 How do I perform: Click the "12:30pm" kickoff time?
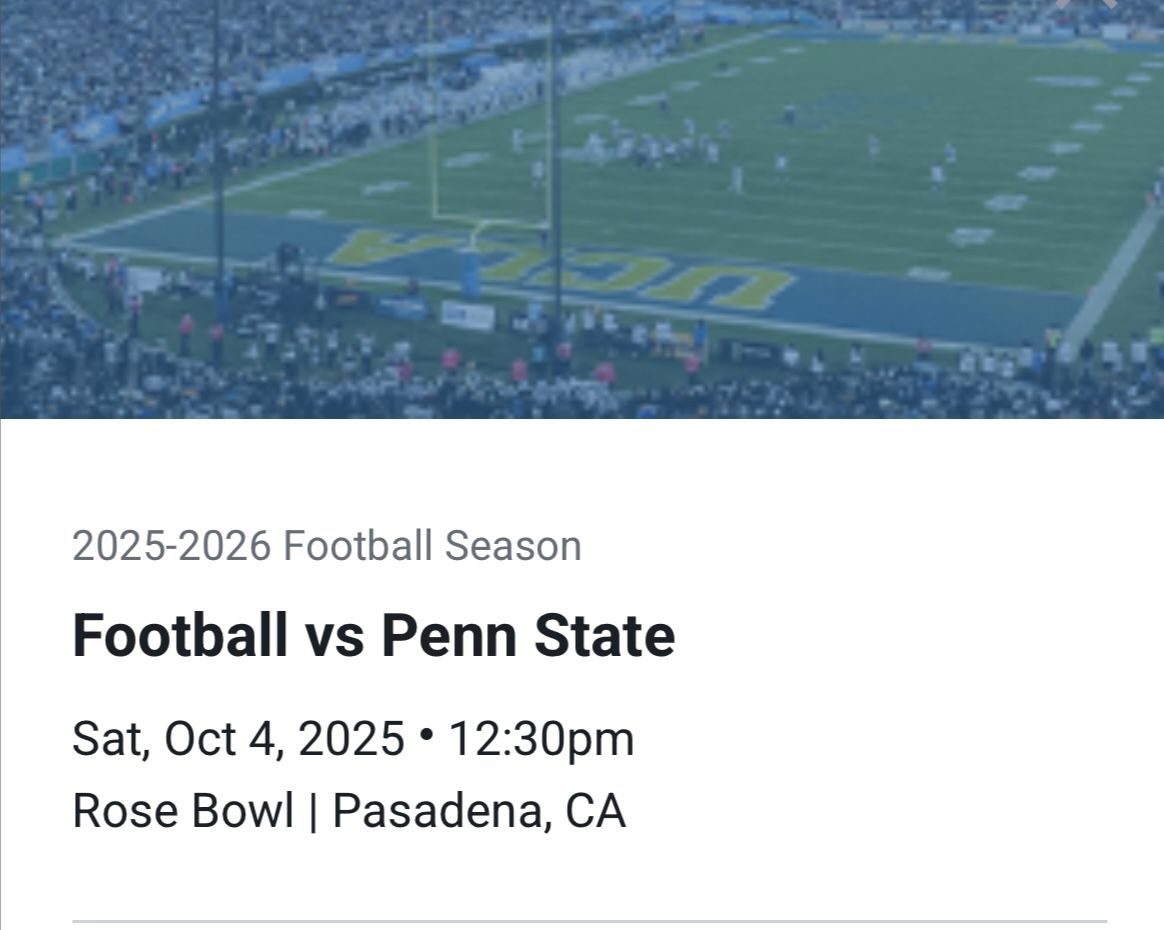(x=541, y=739)
